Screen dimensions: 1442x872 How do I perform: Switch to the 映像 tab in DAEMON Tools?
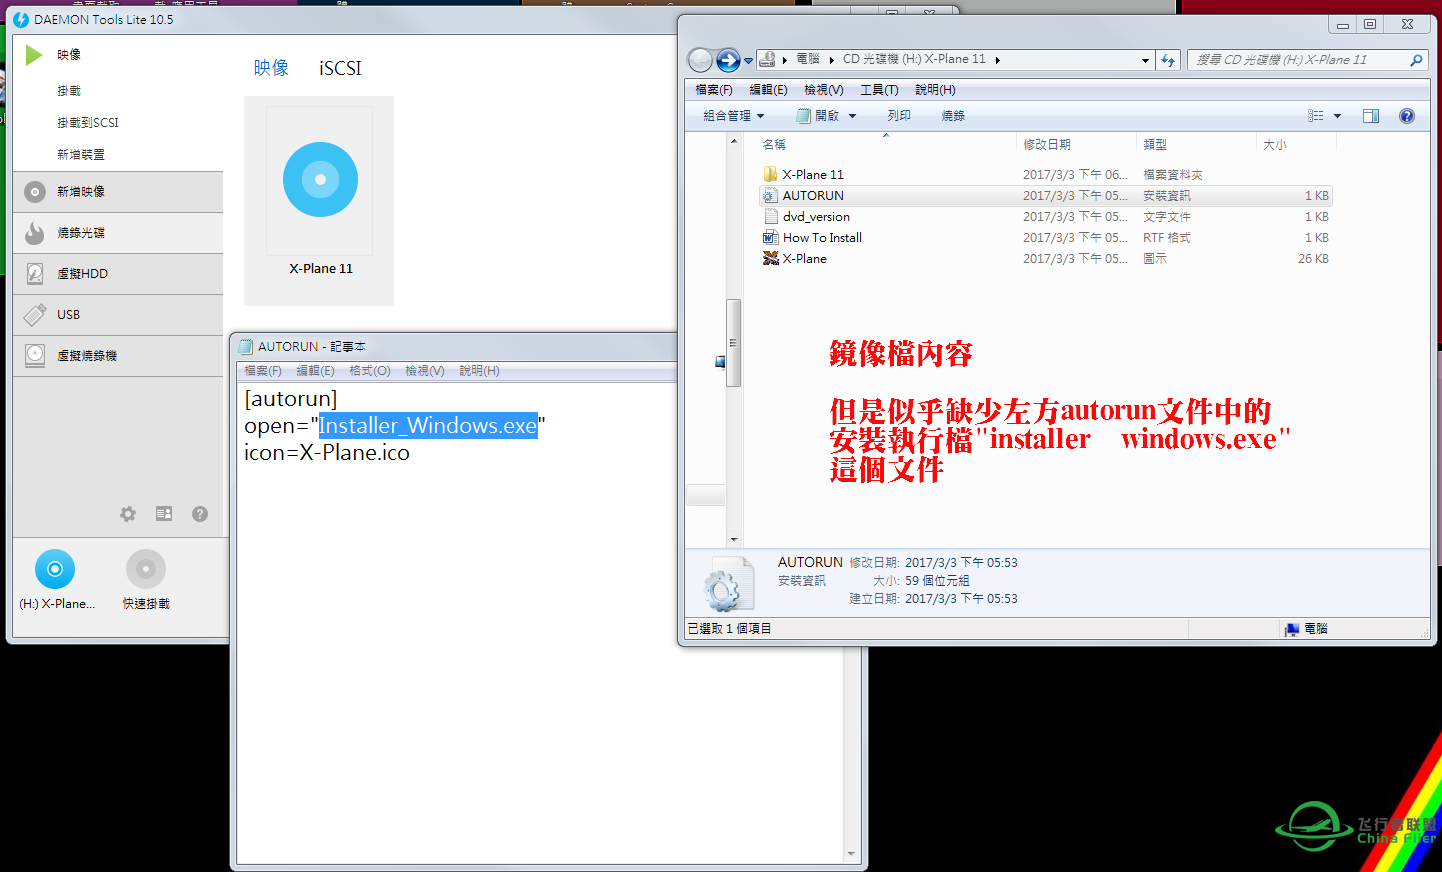pos(271,68)
